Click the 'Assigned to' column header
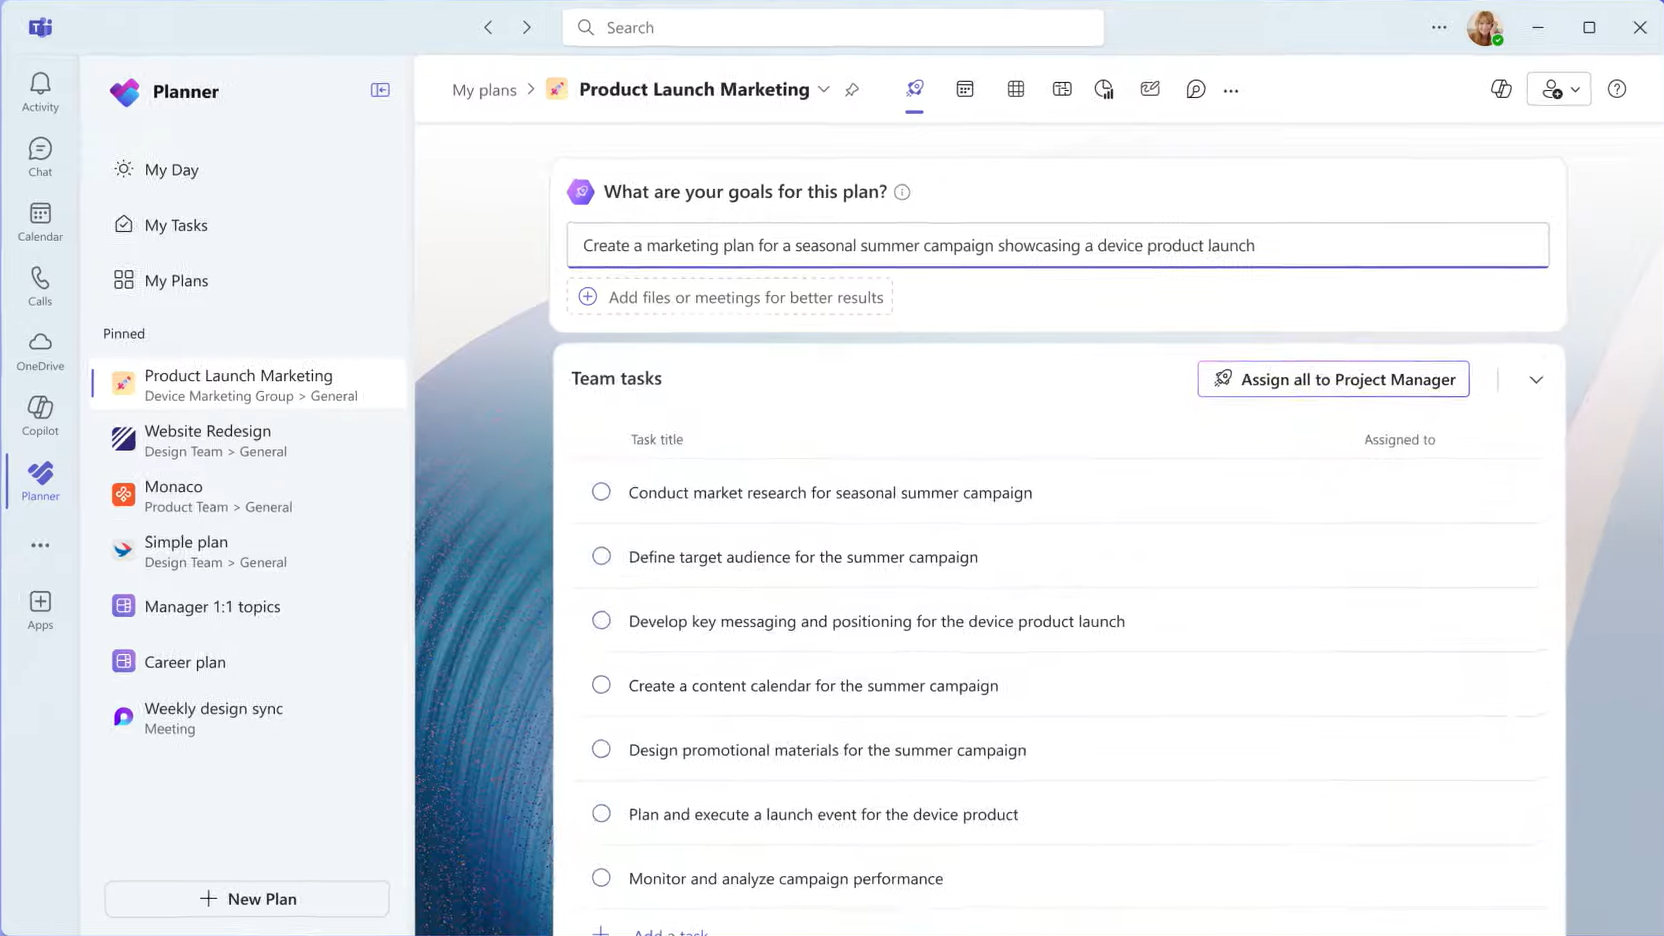Screen dimensions: 1664x936 pos(1399,439)
